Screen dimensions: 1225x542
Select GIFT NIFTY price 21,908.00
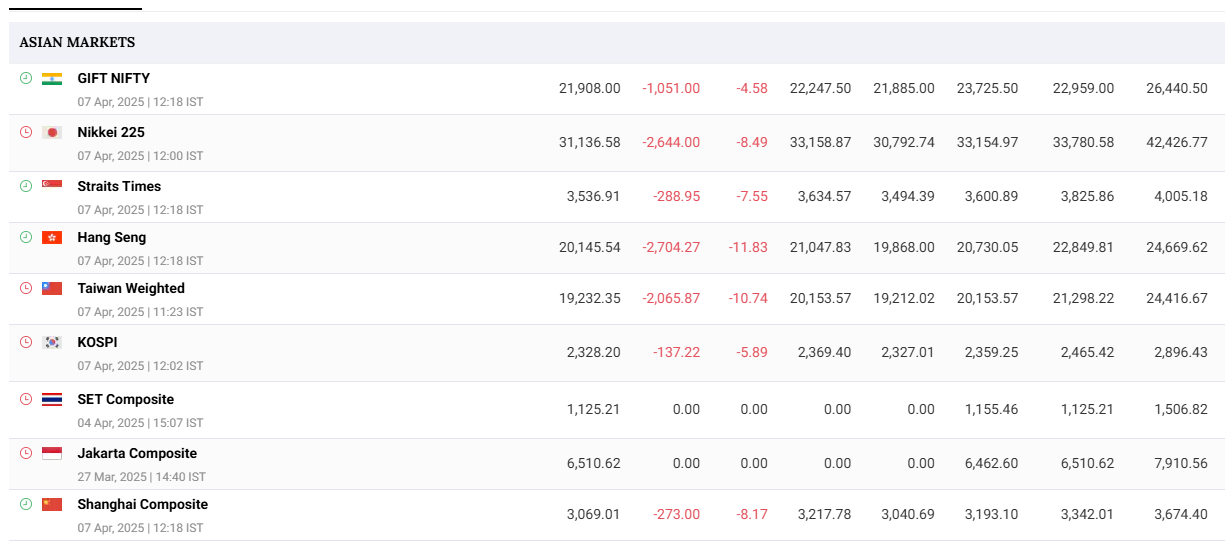click(x=589, y=88)
